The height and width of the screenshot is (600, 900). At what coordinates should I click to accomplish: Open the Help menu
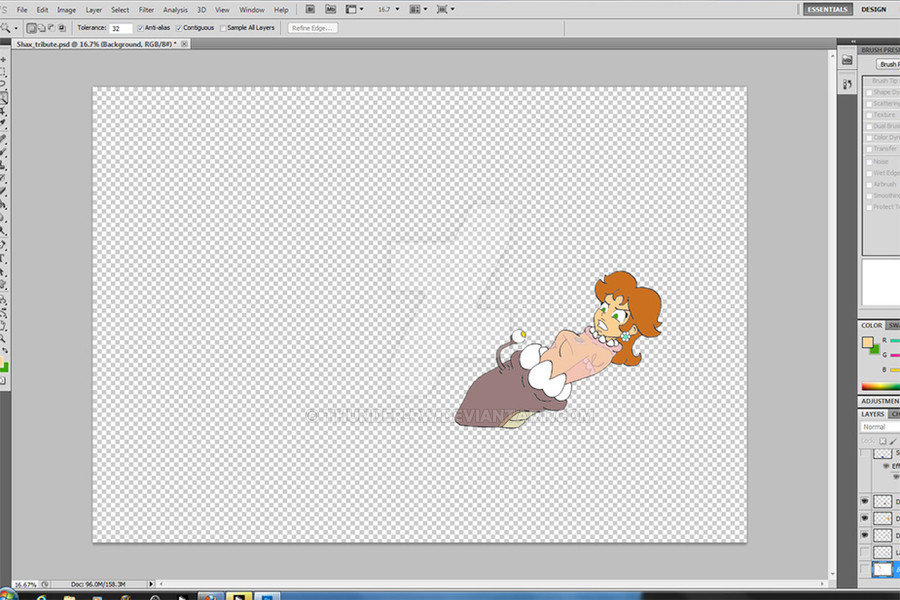coord(281,10)
